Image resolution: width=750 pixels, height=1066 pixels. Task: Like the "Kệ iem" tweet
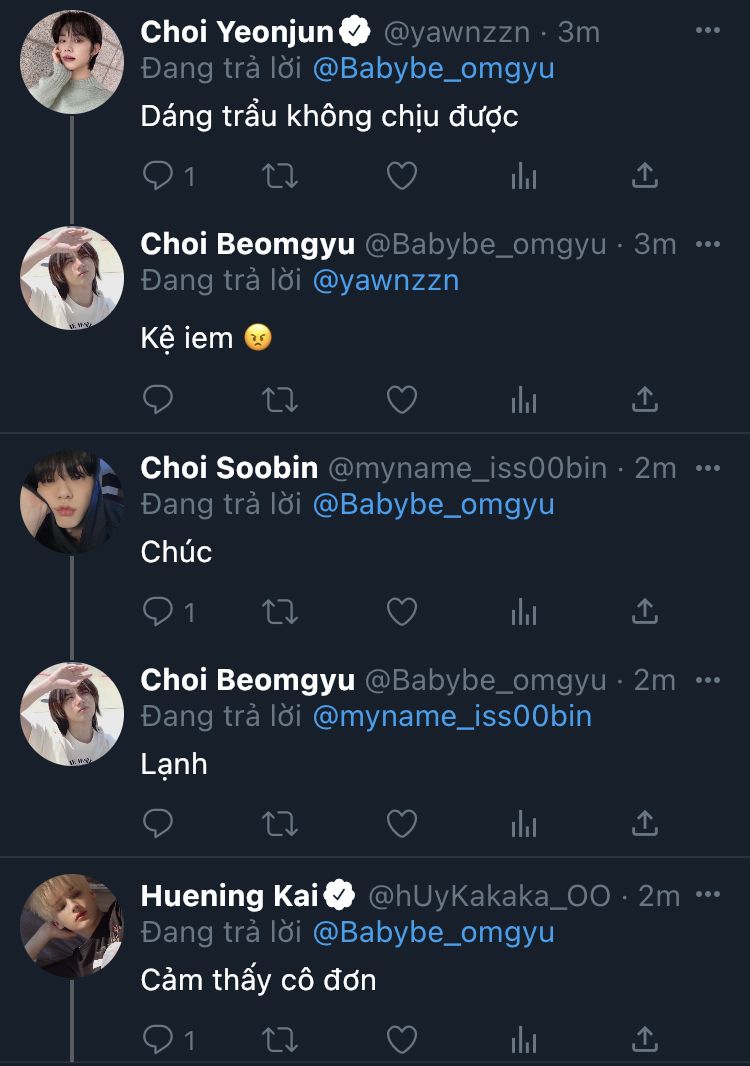pos(401,400)
